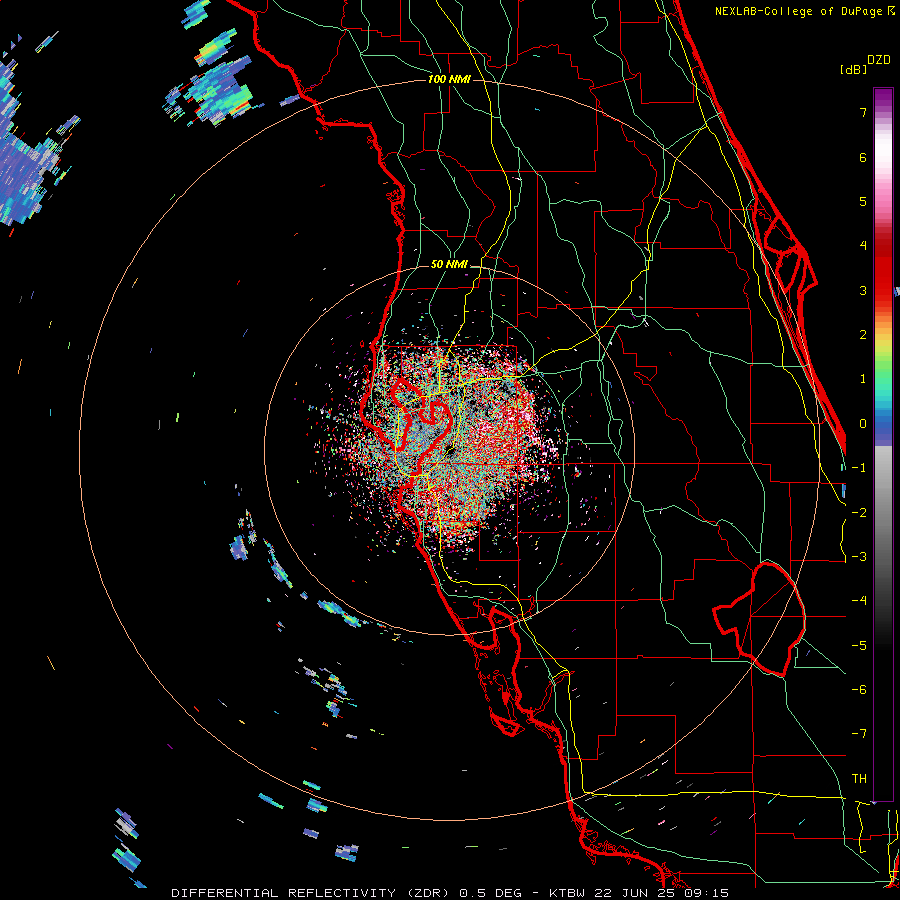Click the -5 value on color scale
Image resolution: width=900 pixels, height=900 pixels.
pyautogui.click(x=859, y=646)
